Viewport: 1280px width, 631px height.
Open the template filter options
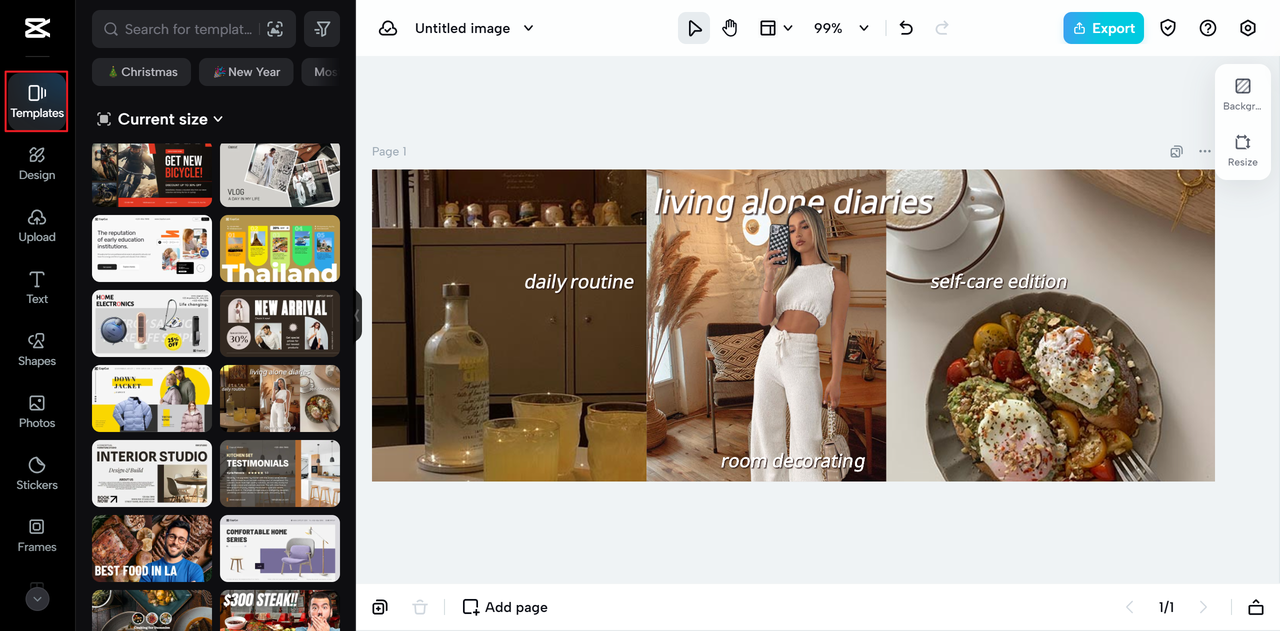pos(322,29)
